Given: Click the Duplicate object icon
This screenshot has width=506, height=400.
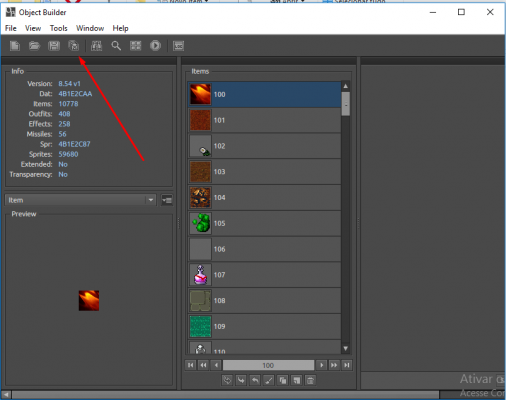Looking at the screenshot, I should [283, 380].
